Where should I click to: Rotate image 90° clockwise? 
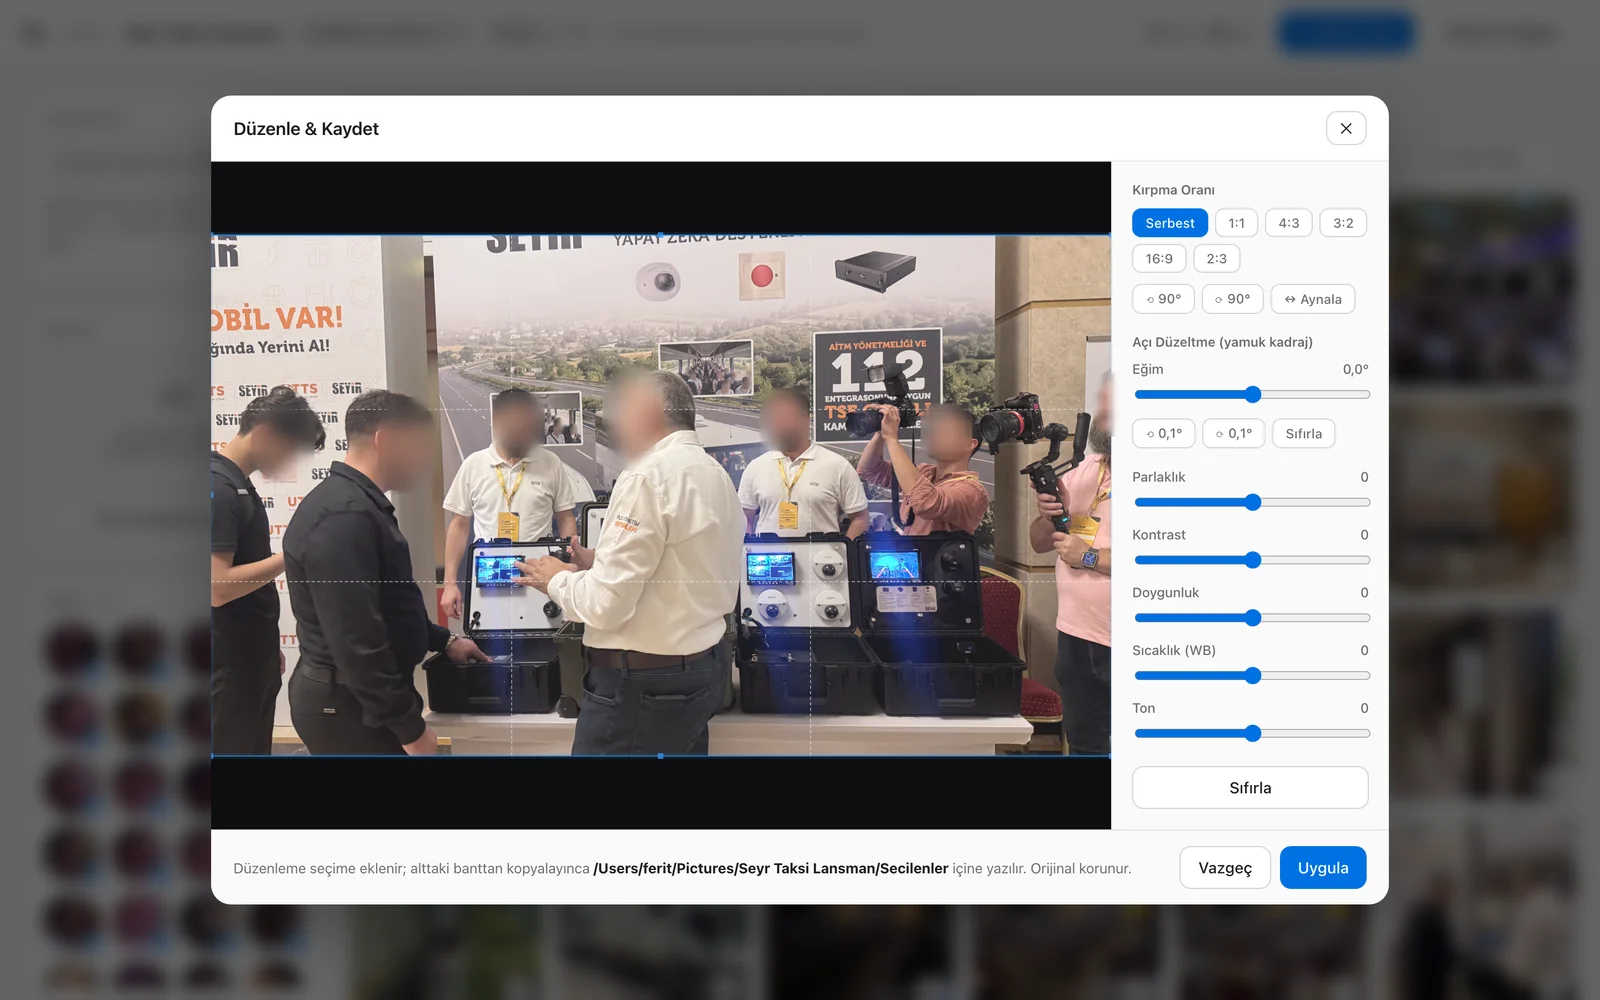coord(1232,299)
